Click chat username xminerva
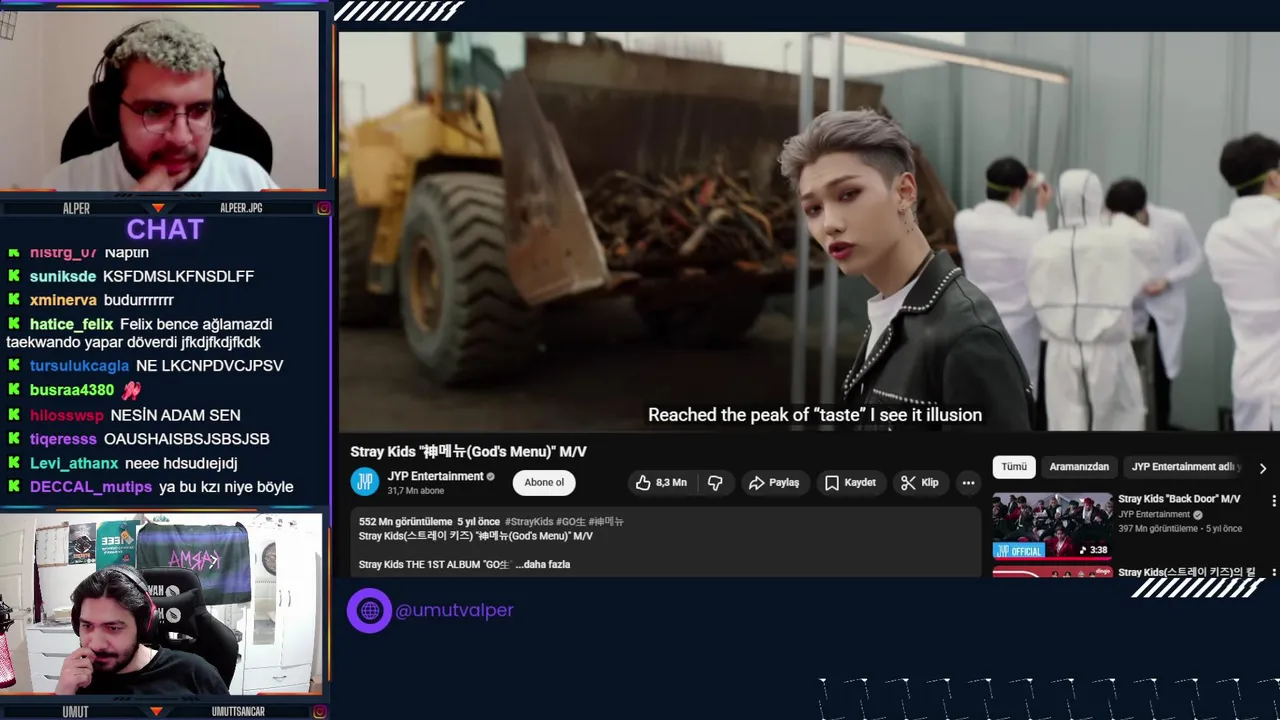 (x=63, y=300)
